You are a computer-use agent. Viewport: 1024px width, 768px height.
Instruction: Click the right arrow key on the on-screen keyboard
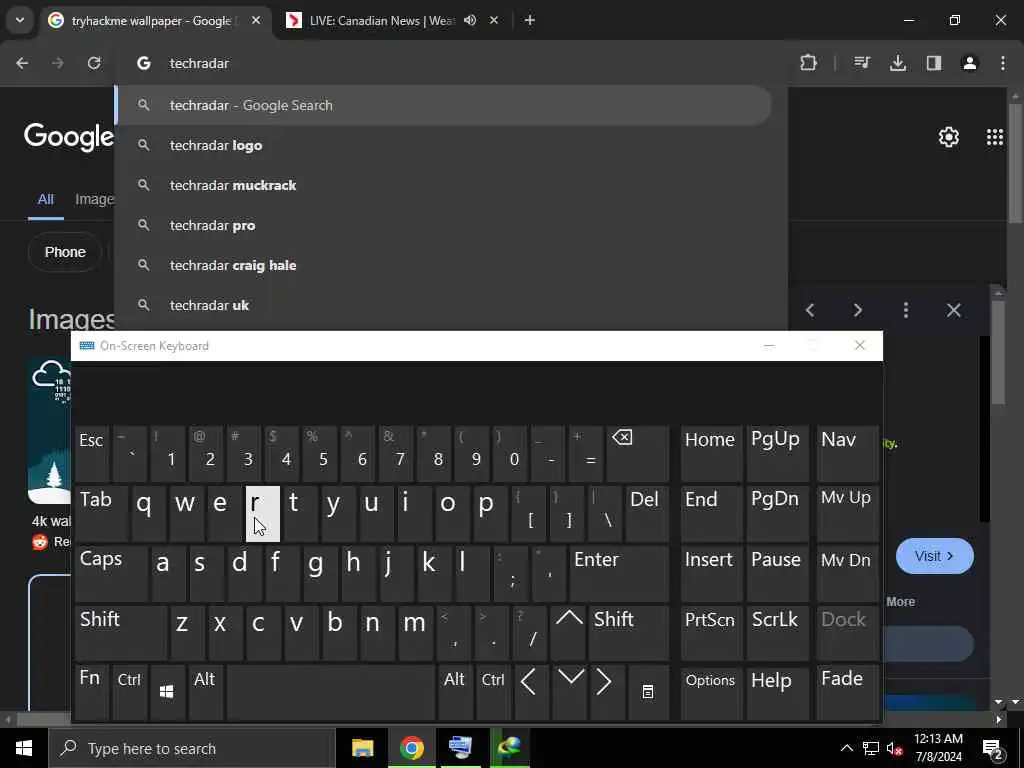click(606, 692)
